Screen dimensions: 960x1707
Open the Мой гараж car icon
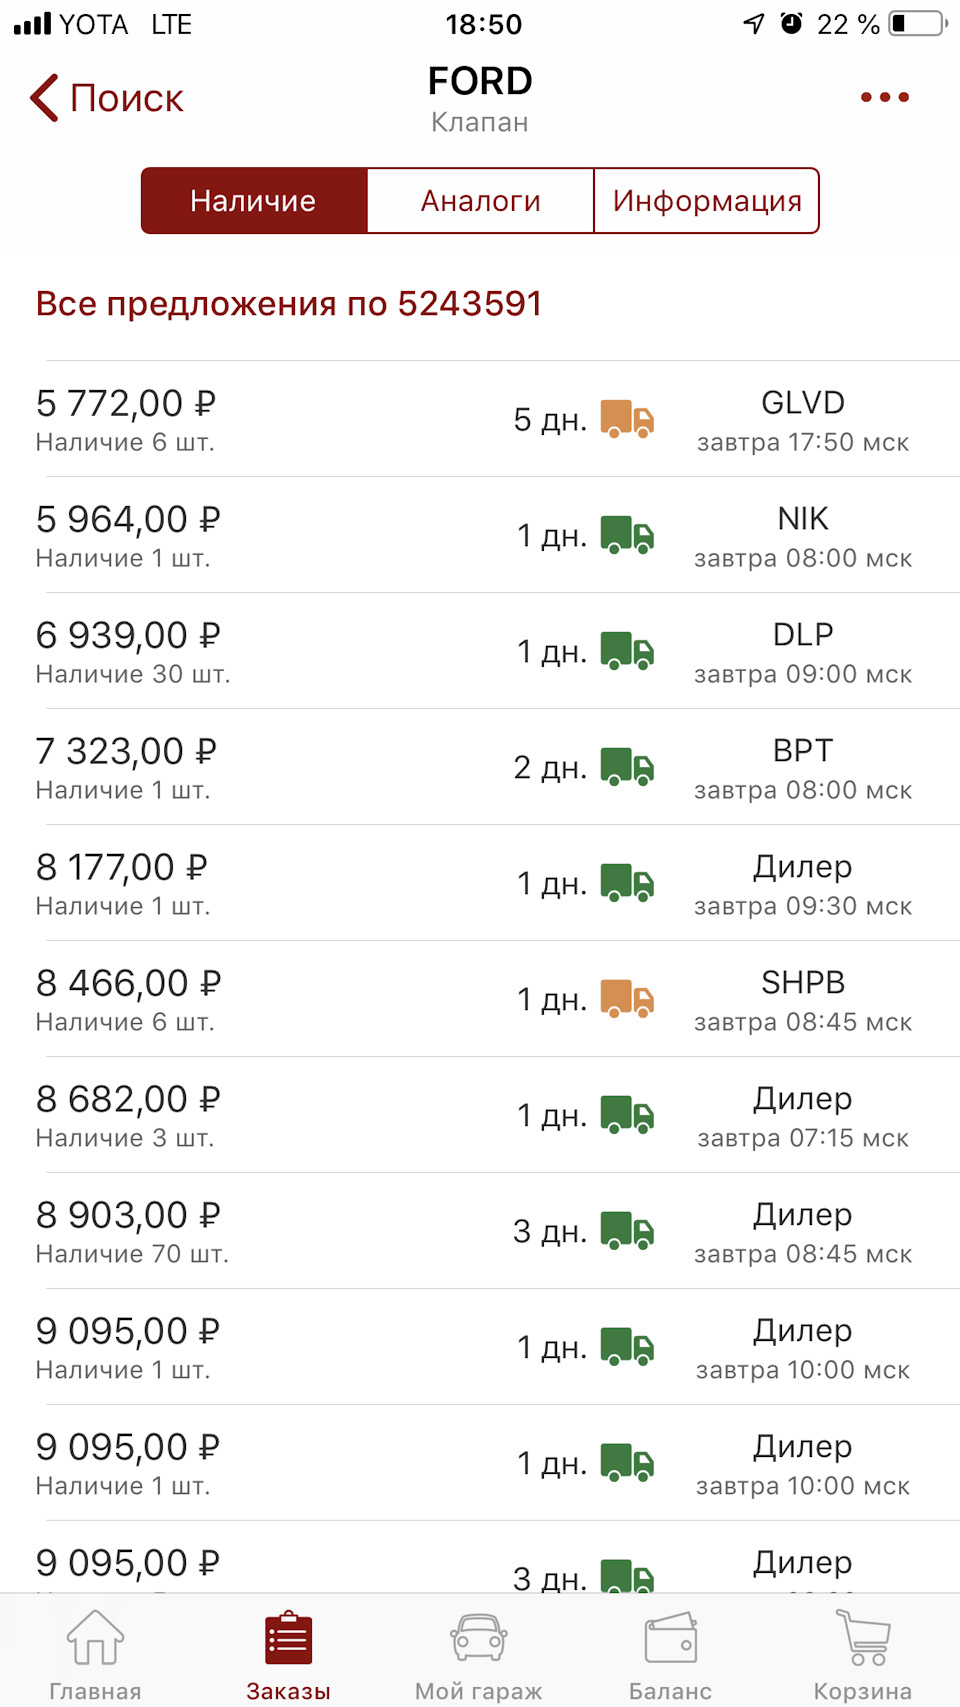pyautogui.click(x=479, y=1637)
